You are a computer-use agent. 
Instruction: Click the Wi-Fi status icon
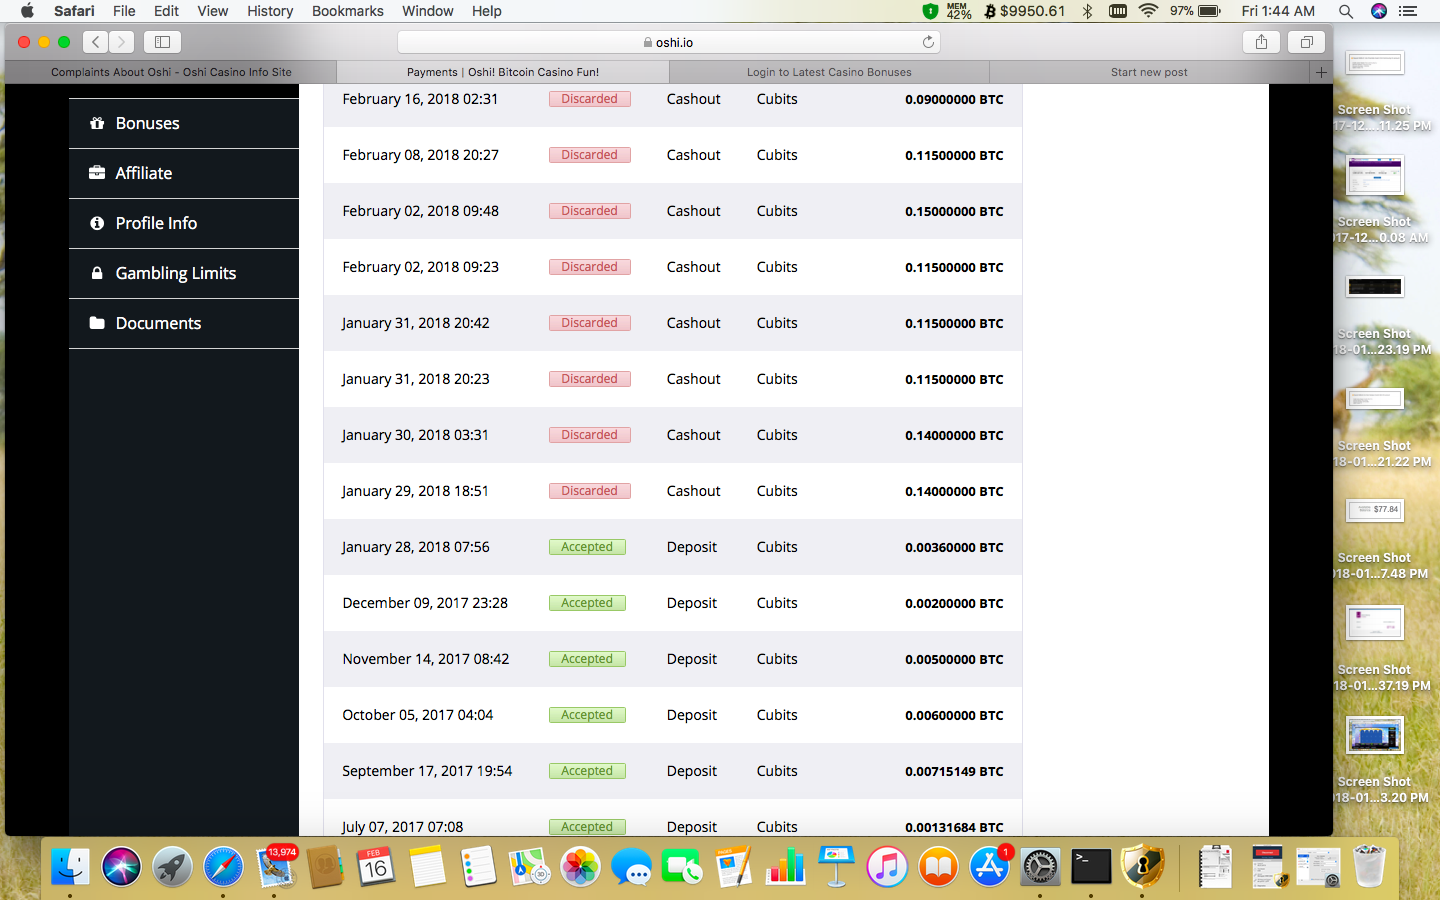[x=1148, y=11]
